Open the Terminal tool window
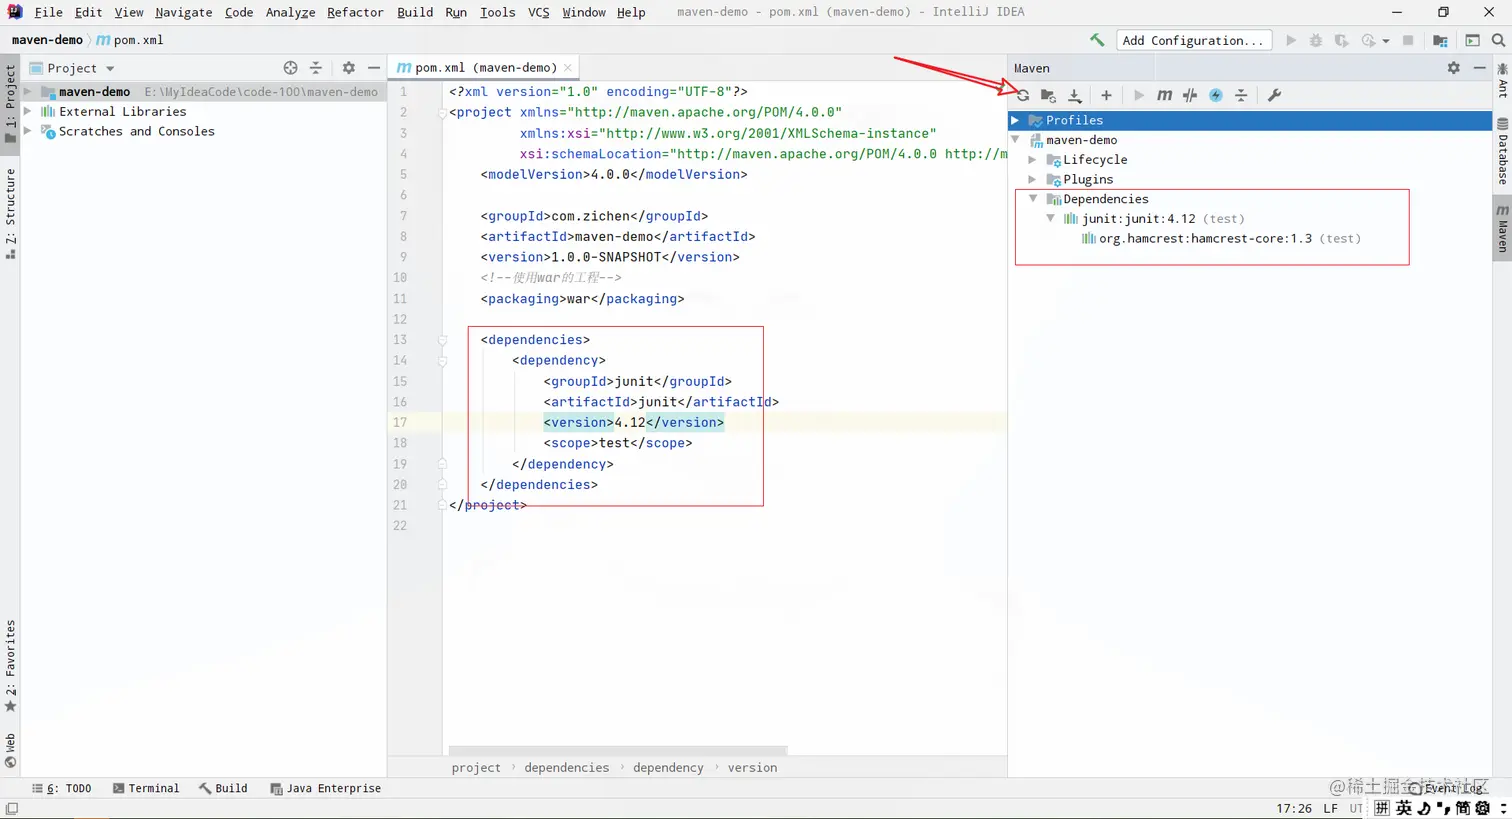Screen dimensions: 1512x819 146,788
